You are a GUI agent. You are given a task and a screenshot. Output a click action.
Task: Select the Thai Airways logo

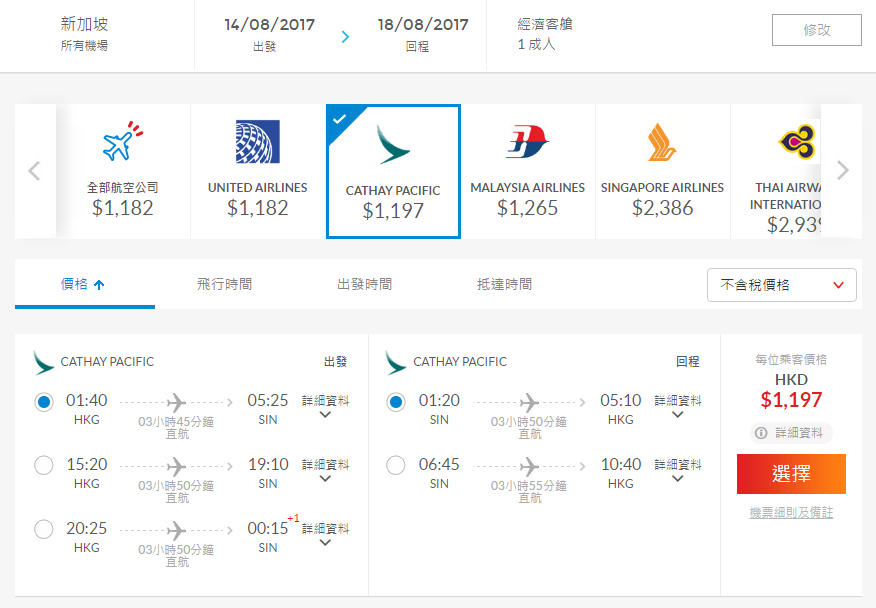[x=797, y=142]
